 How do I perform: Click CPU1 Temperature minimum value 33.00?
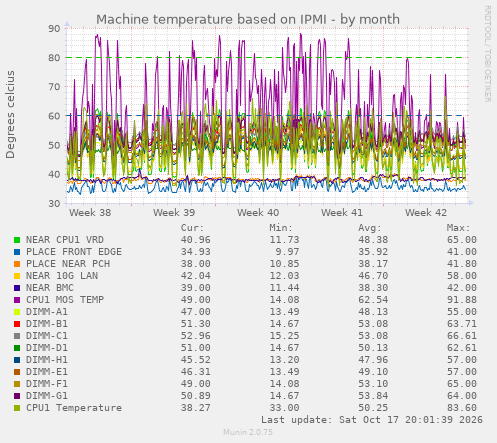[x=284, y=408]
